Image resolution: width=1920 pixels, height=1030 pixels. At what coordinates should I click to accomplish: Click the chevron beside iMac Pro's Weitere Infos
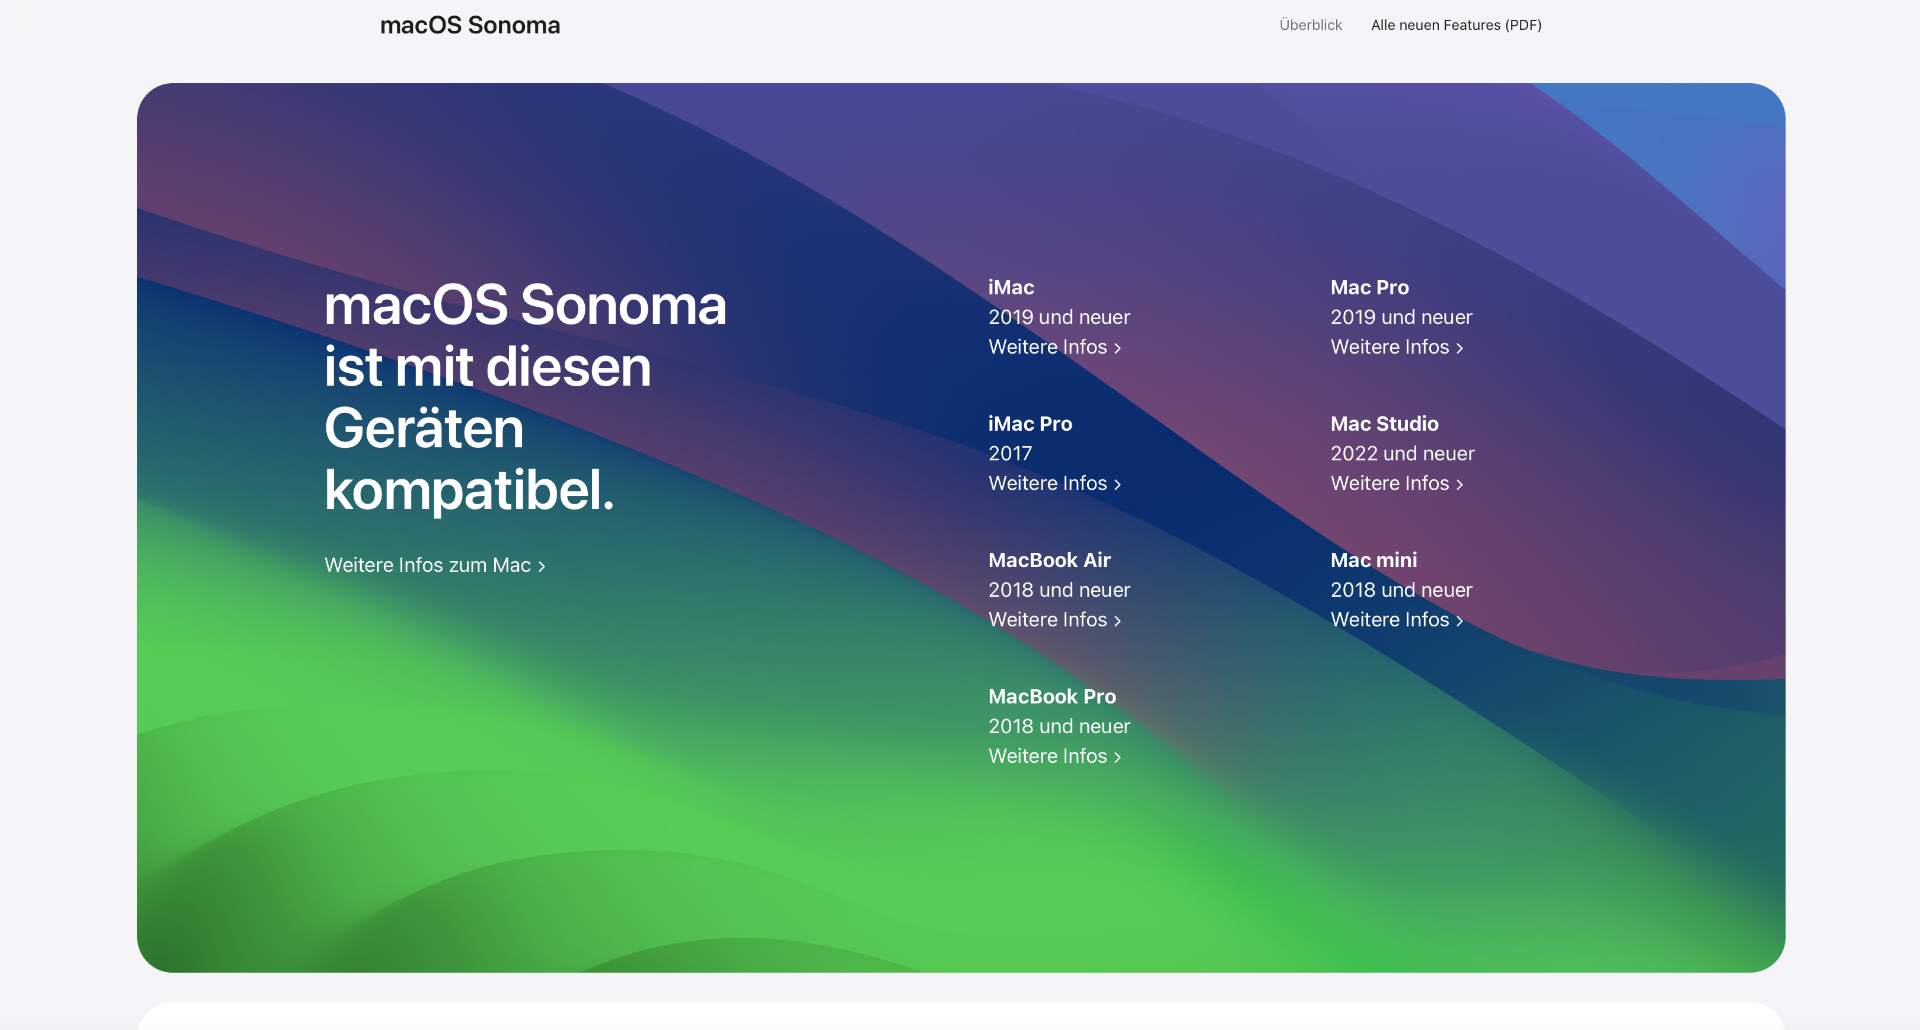click(x=1118, y=484)
